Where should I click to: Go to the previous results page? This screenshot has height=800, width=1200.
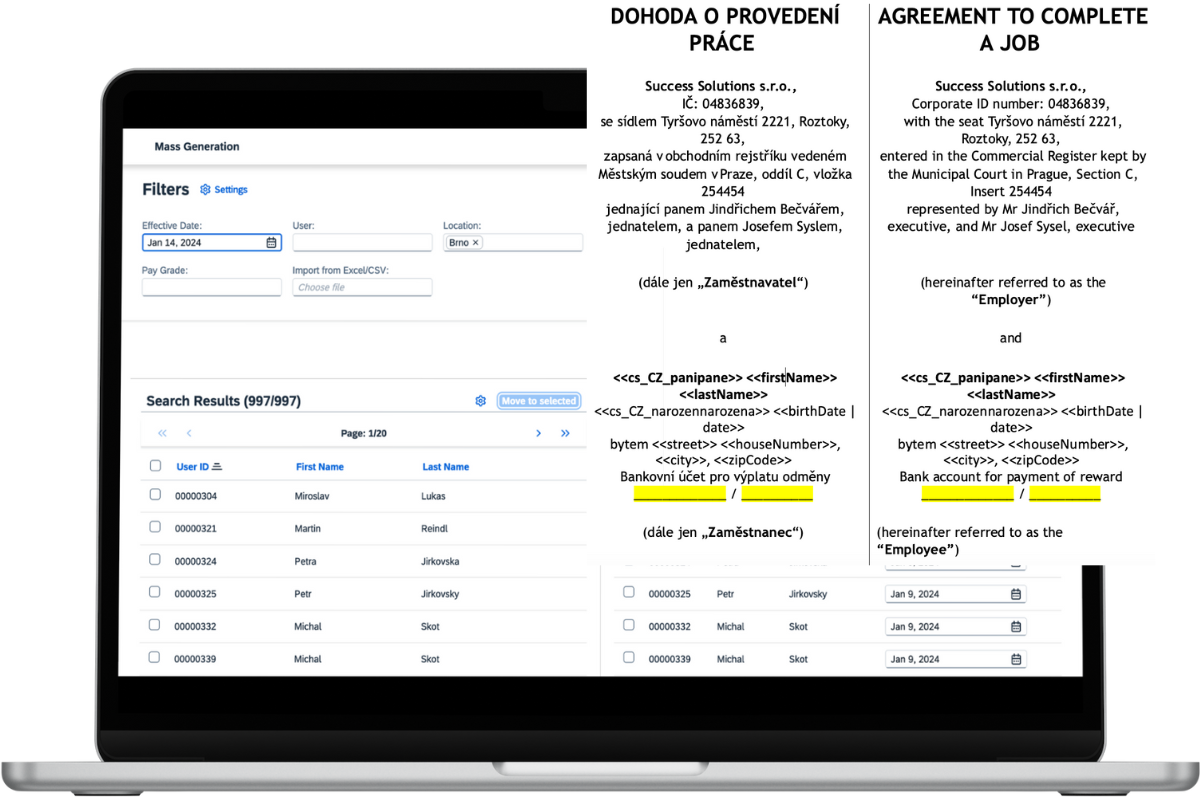click(x=189, y=433)
